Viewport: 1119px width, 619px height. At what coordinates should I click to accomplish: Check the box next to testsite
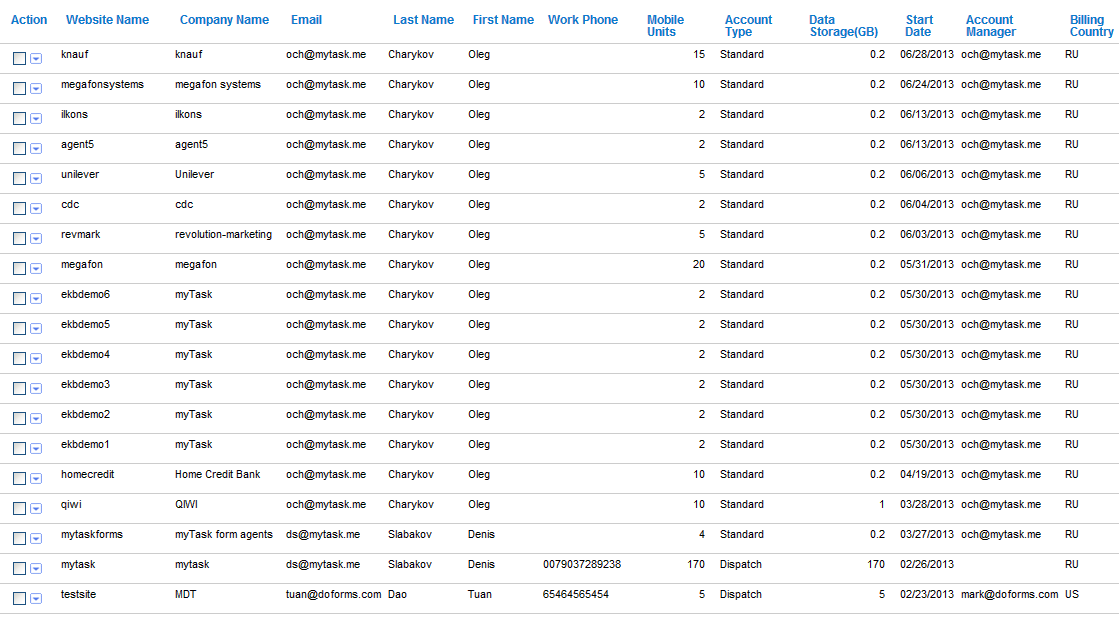(x=19, y=599)
